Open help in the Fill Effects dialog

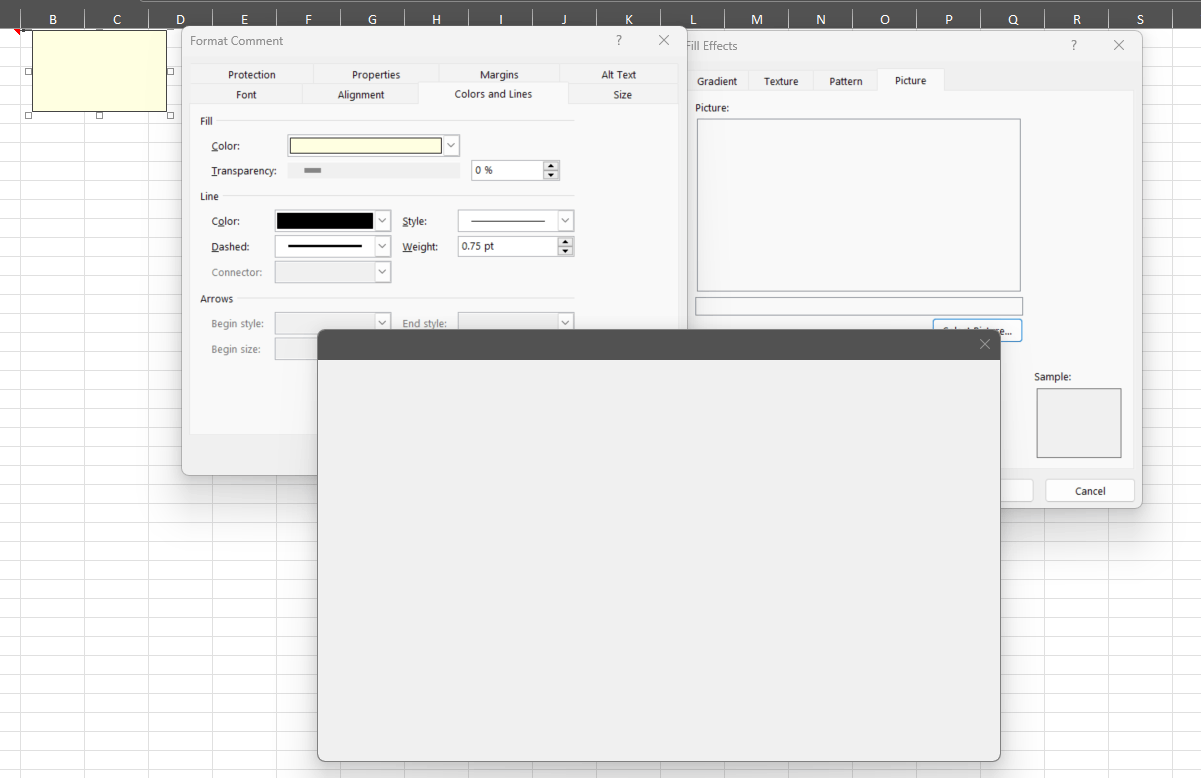[1074, 45]
